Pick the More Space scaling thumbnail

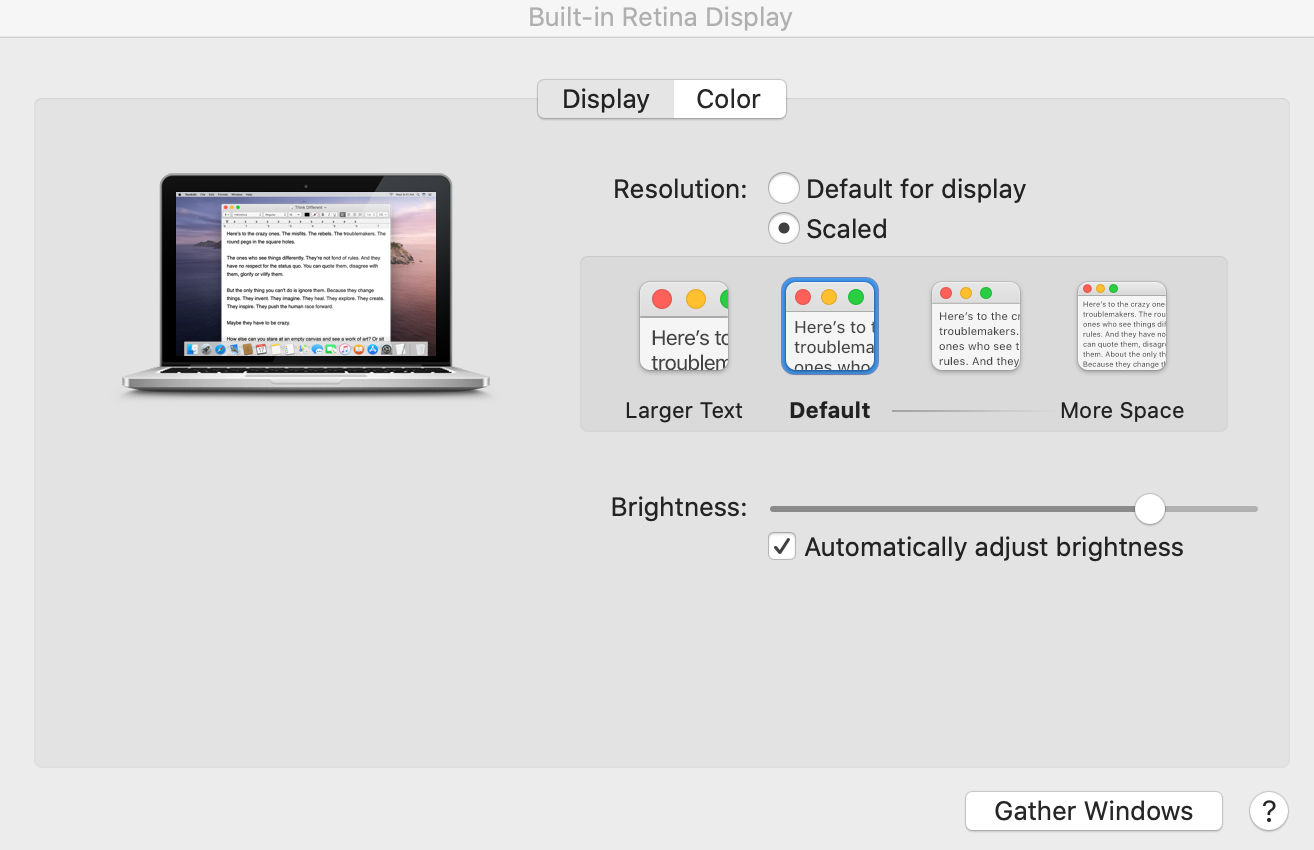click(1122, 327)
